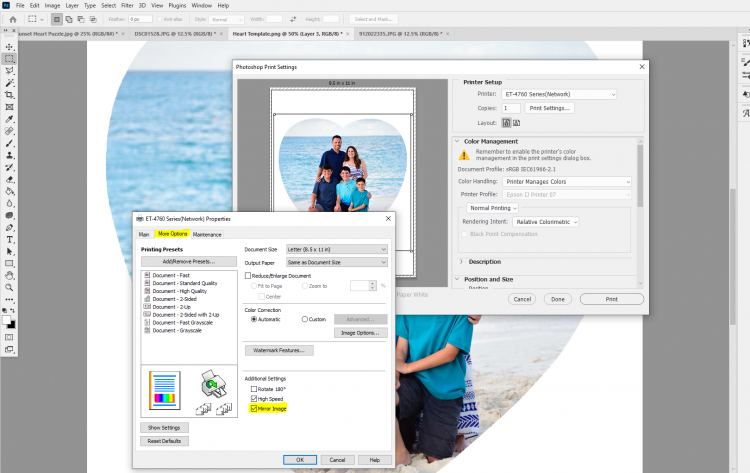
Task: Select the Frame tool
Action: pyautogui.click(x=9, y=107)
